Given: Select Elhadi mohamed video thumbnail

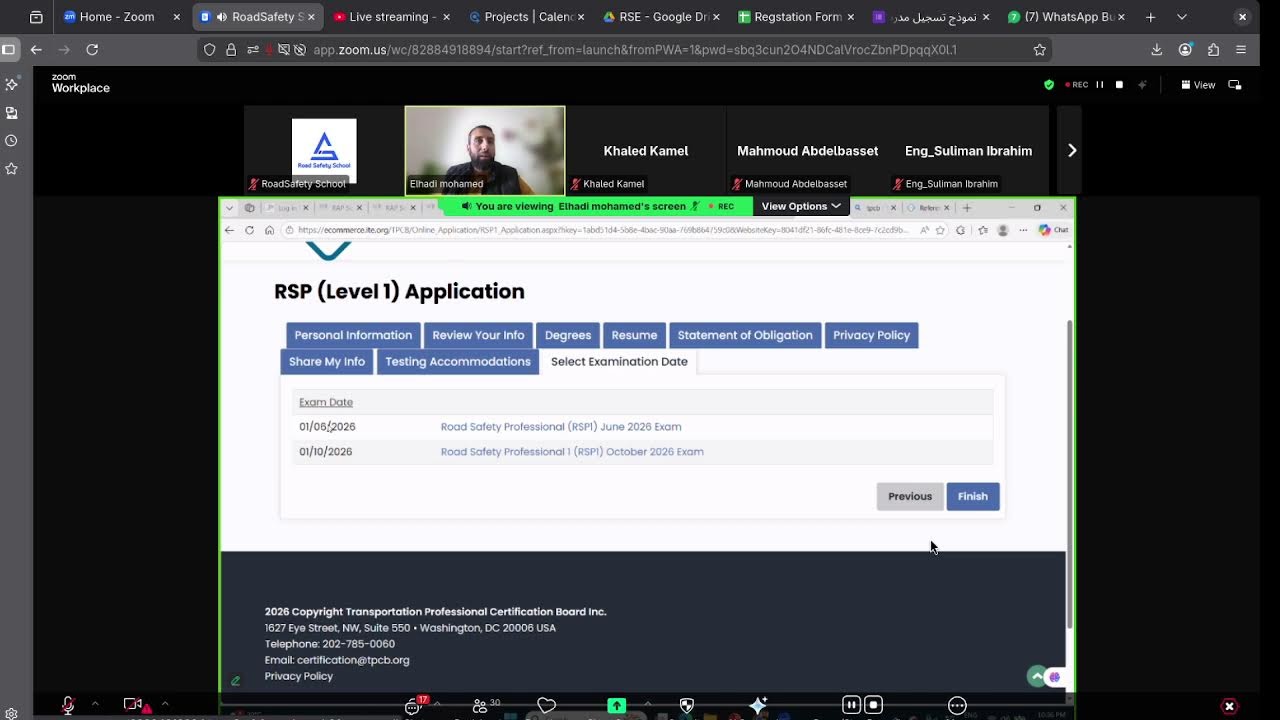Looking at the screenshot, I should pos(485,150).
